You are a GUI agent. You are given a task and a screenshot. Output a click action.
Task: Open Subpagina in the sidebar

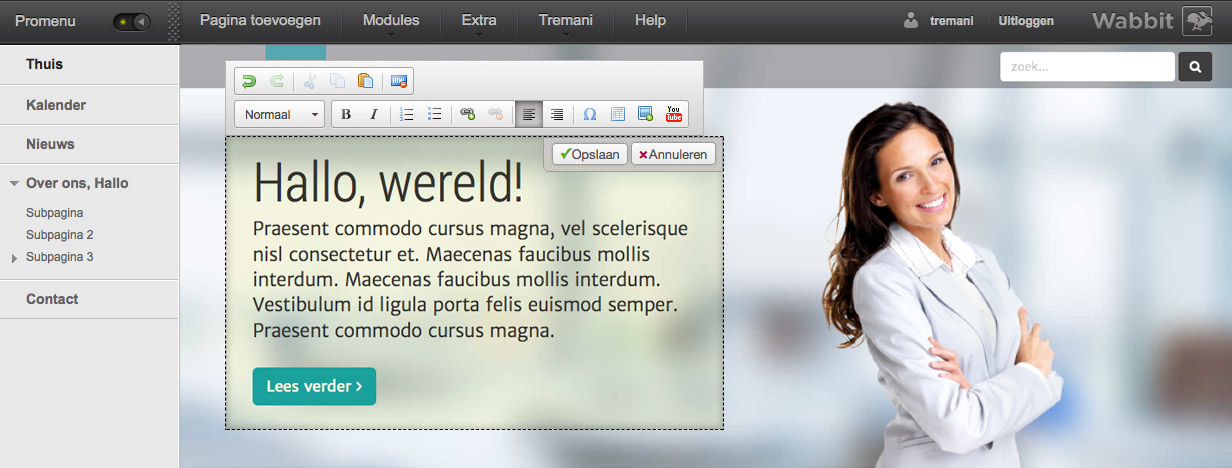coord(54,213)
